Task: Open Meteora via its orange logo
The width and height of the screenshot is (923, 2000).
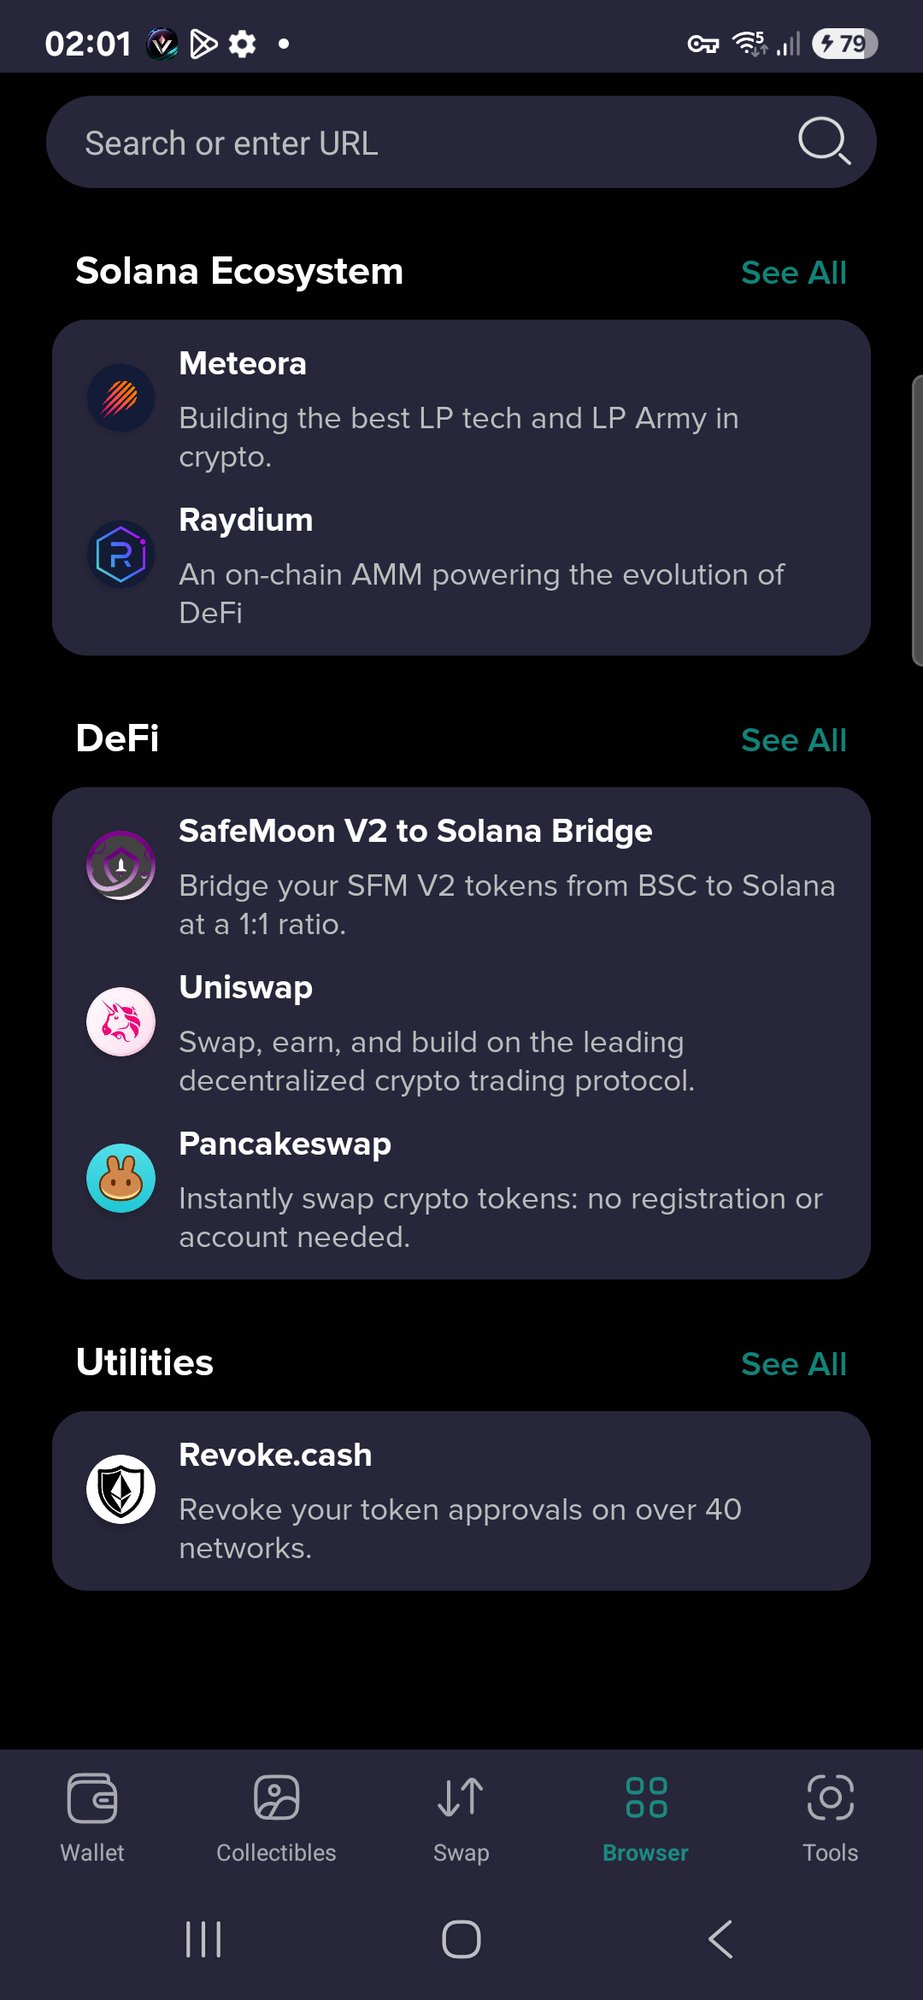Action: (121, 398)
